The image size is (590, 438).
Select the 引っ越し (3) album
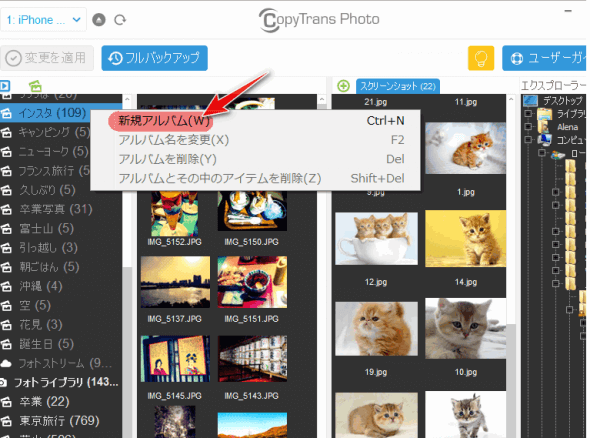tap(48, 248)
